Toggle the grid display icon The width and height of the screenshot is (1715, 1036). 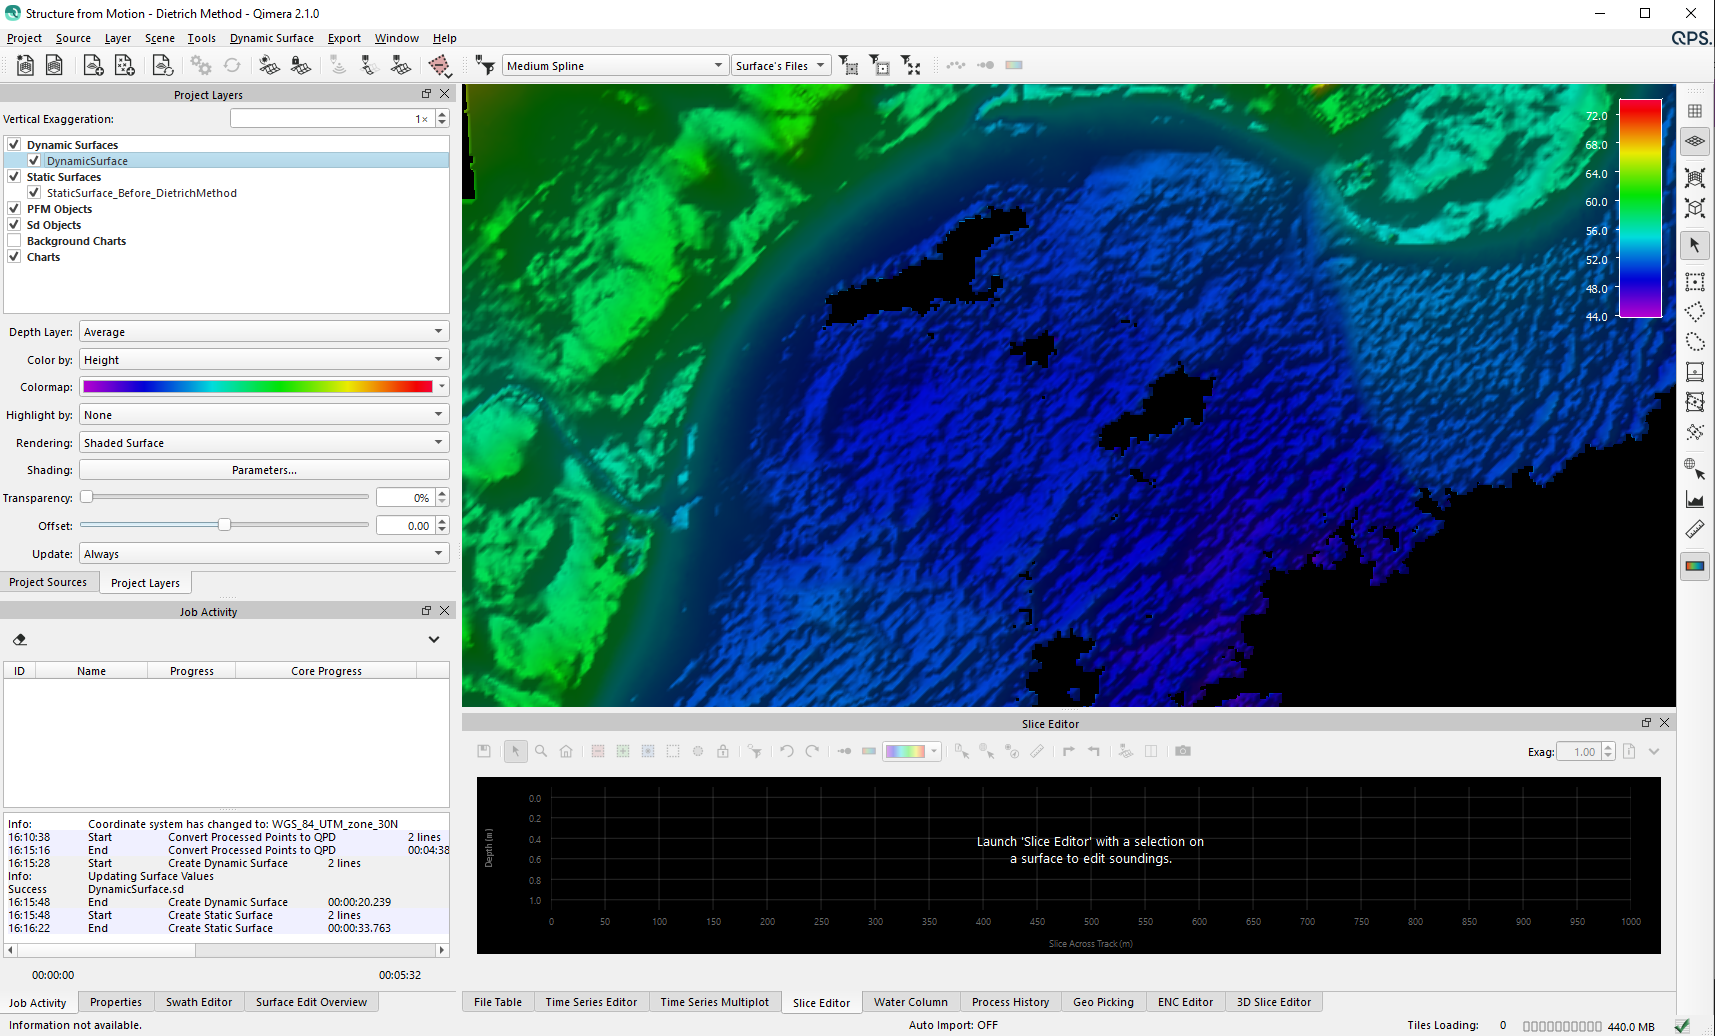(x=1694, y=111)
